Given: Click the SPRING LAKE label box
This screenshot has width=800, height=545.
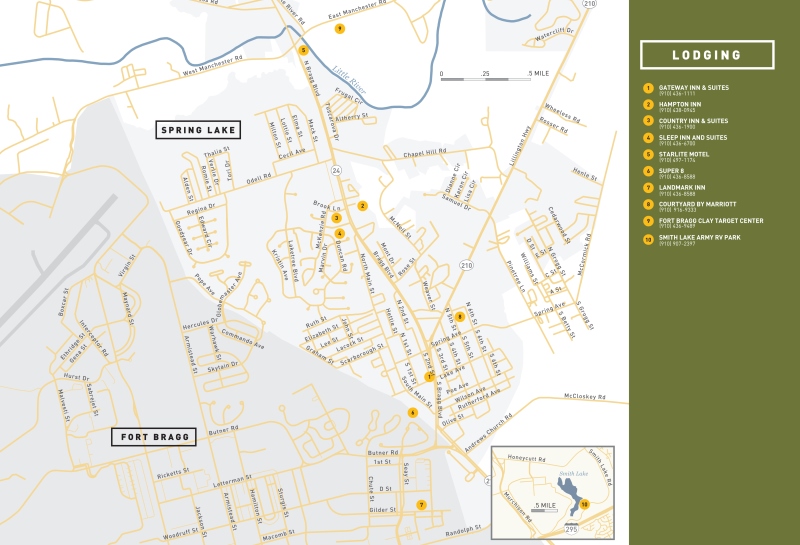Looking at the screenshot, I should click(198, 130).
